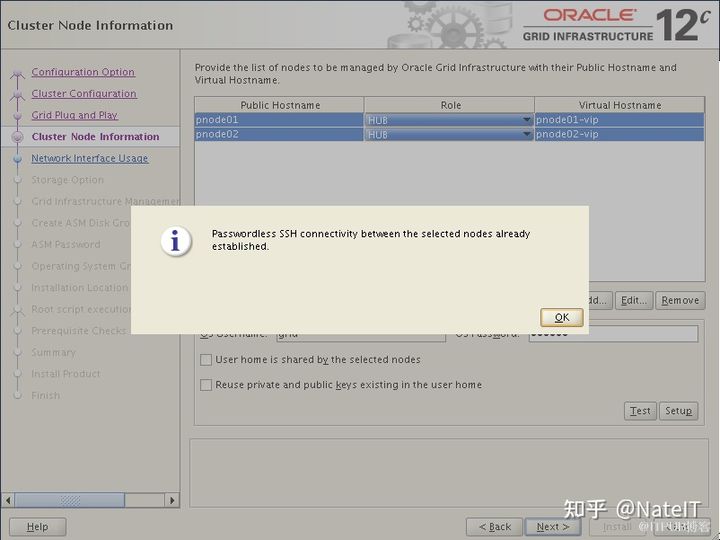Click the Cluster Node Information step marker icon
The image size is (720, 540).
pos(17,137)
